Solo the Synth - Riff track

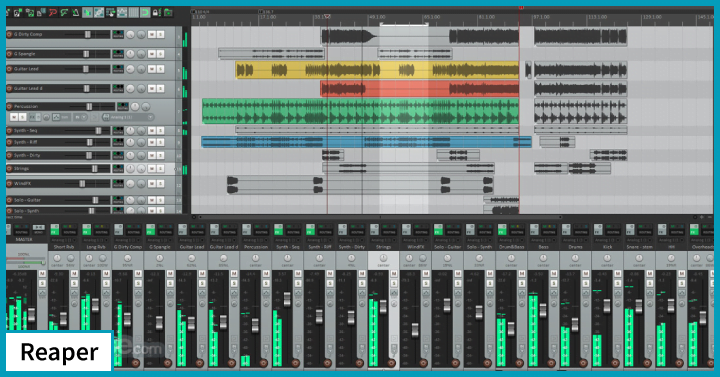click(160, 142)
